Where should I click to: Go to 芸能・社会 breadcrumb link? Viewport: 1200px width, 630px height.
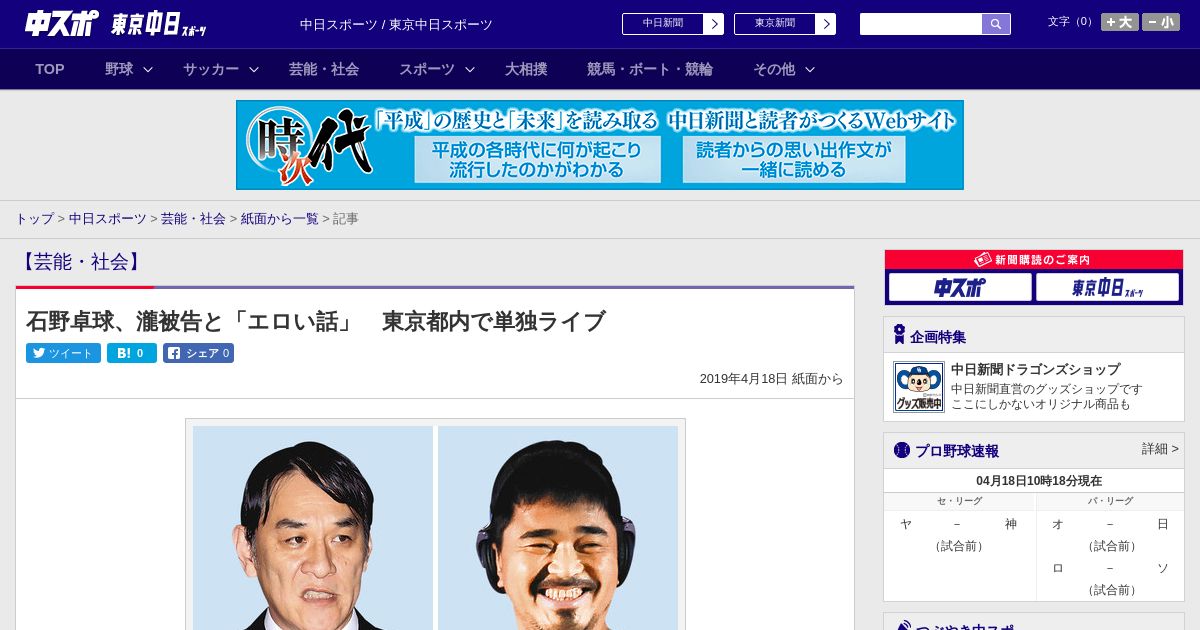pos(193,219)
